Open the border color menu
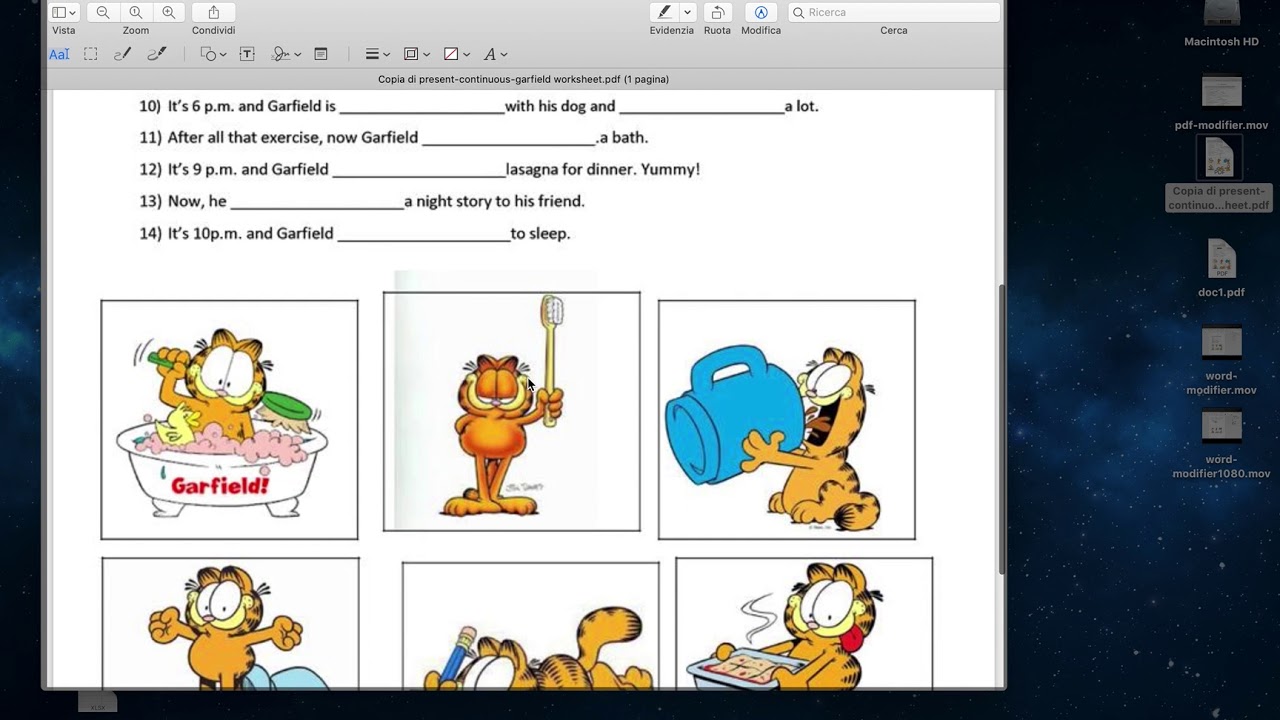The image size is (1280, 720). coord(416,54)
